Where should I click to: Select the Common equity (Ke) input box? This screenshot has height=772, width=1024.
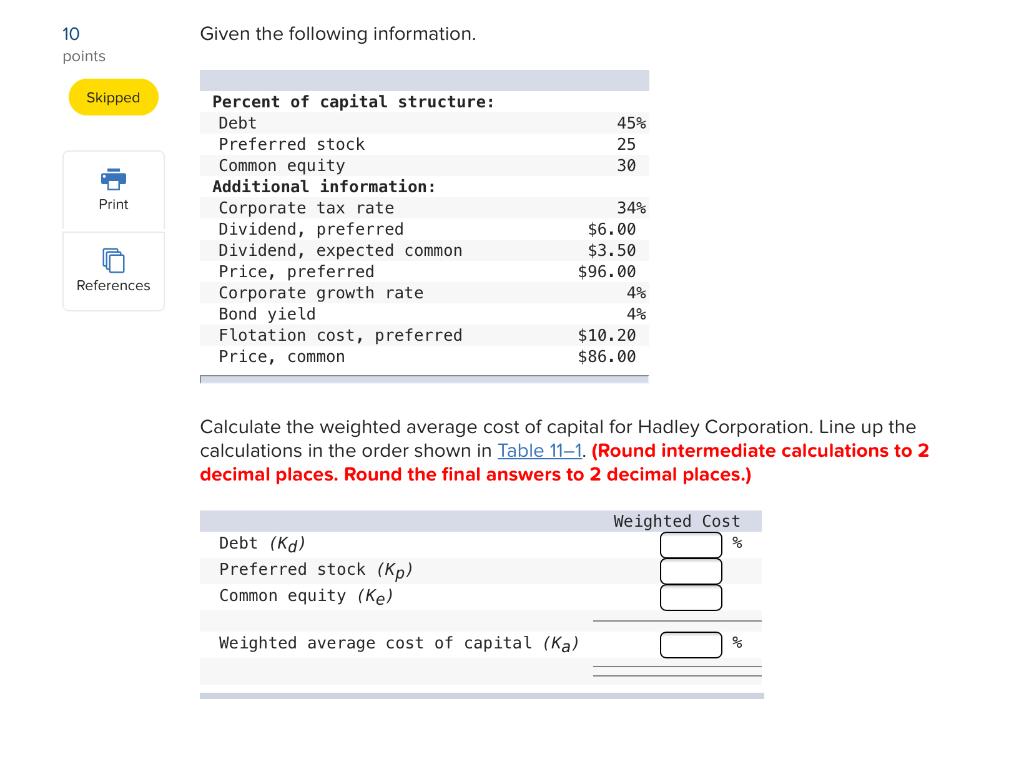(690, 596)
